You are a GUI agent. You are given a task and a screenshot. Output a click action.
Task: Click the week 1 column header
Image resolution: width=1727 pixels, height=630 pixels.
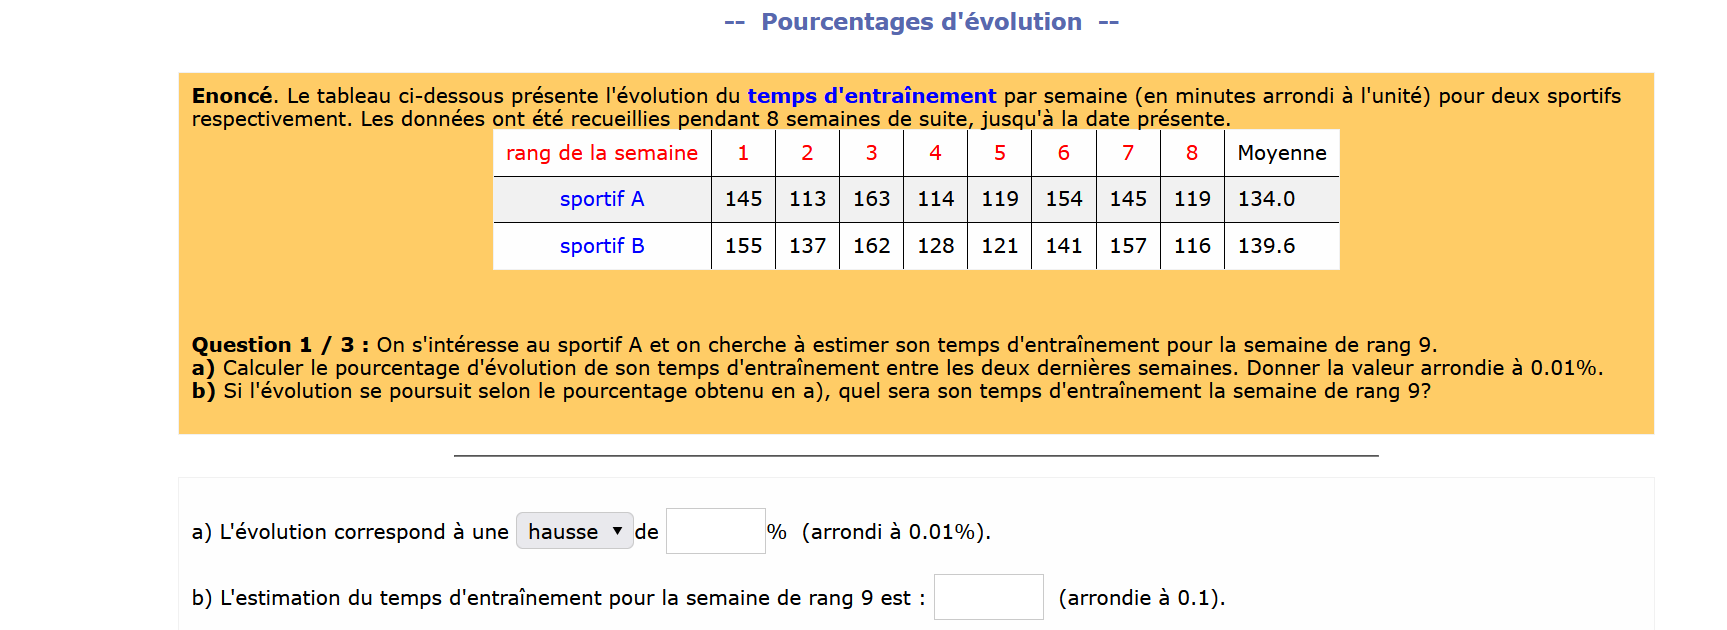click(743, 153)
